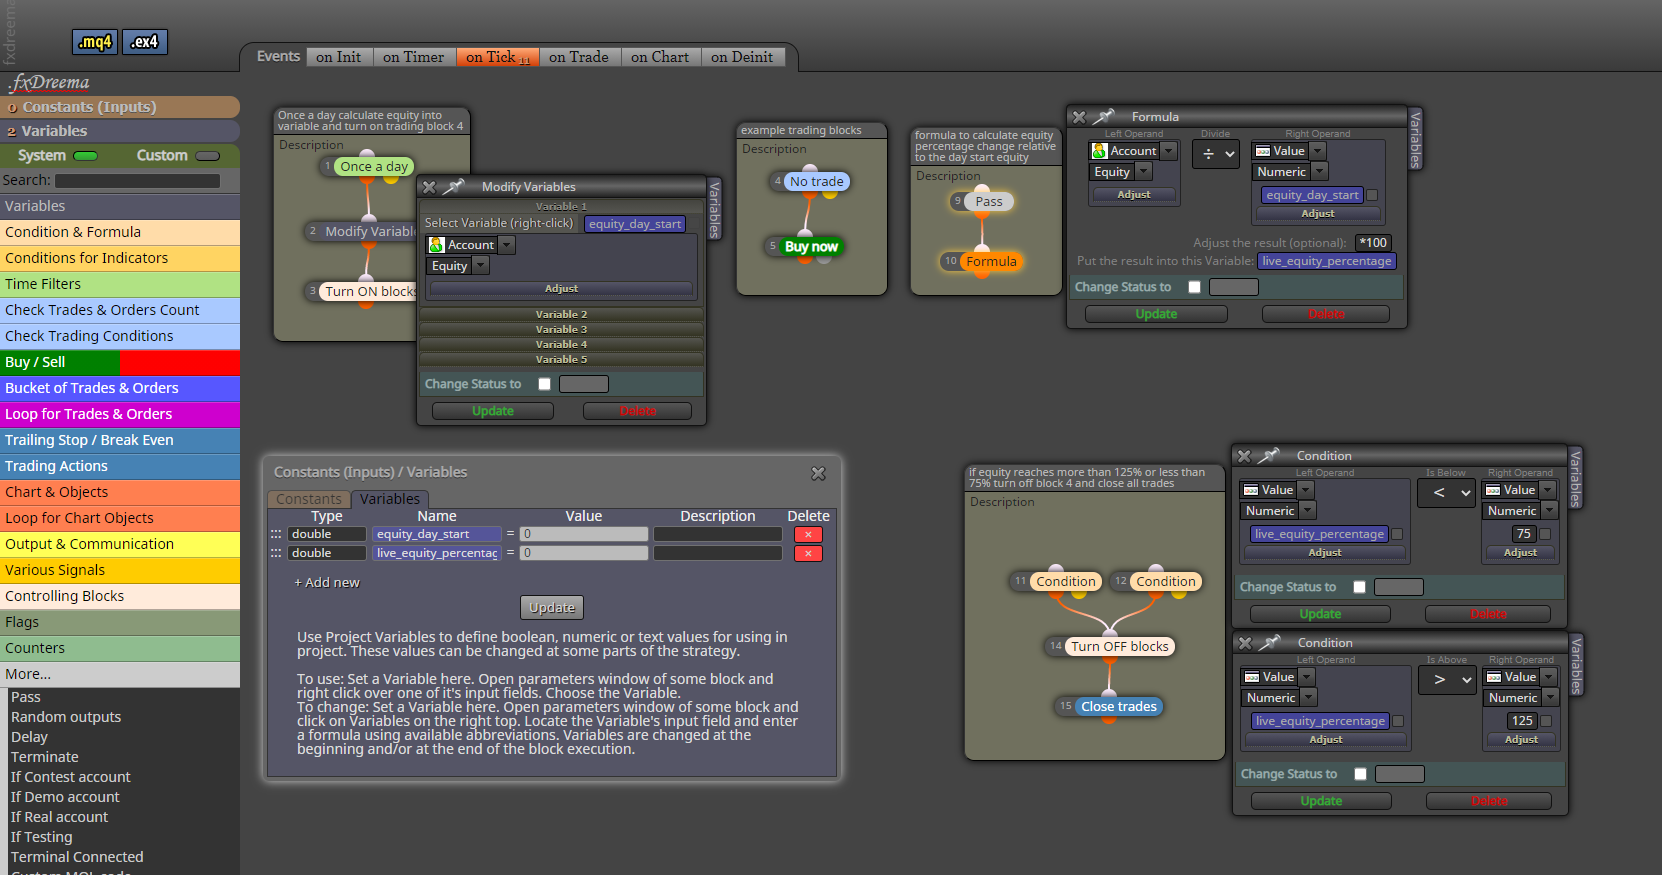Image resolution: width=1662 pixels, height=875 pixels.
Task: Switch to the Constants tab
Action: tap(309, 499)
